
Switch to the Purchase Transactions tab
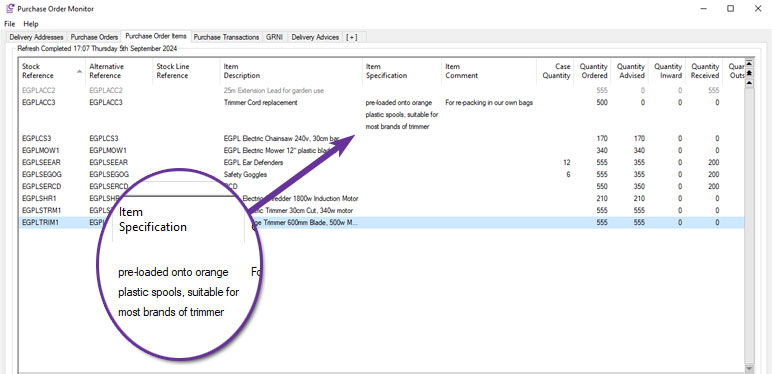coord(226,37)
